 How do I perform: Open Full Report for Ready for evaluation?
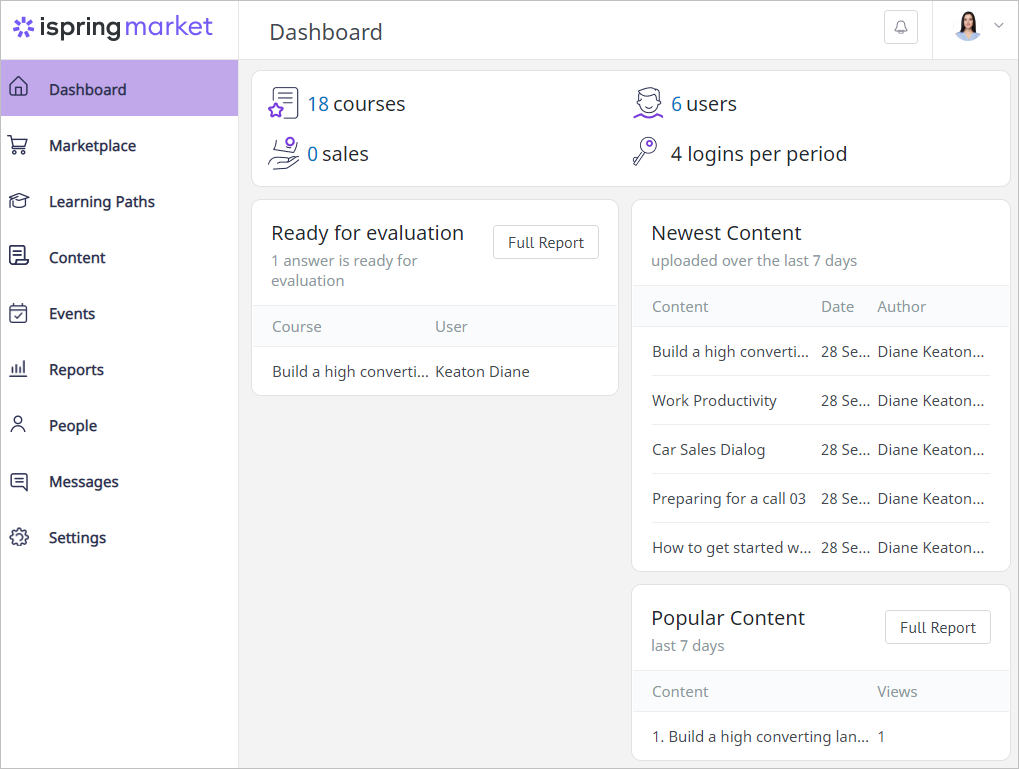(x=546, y=242)
